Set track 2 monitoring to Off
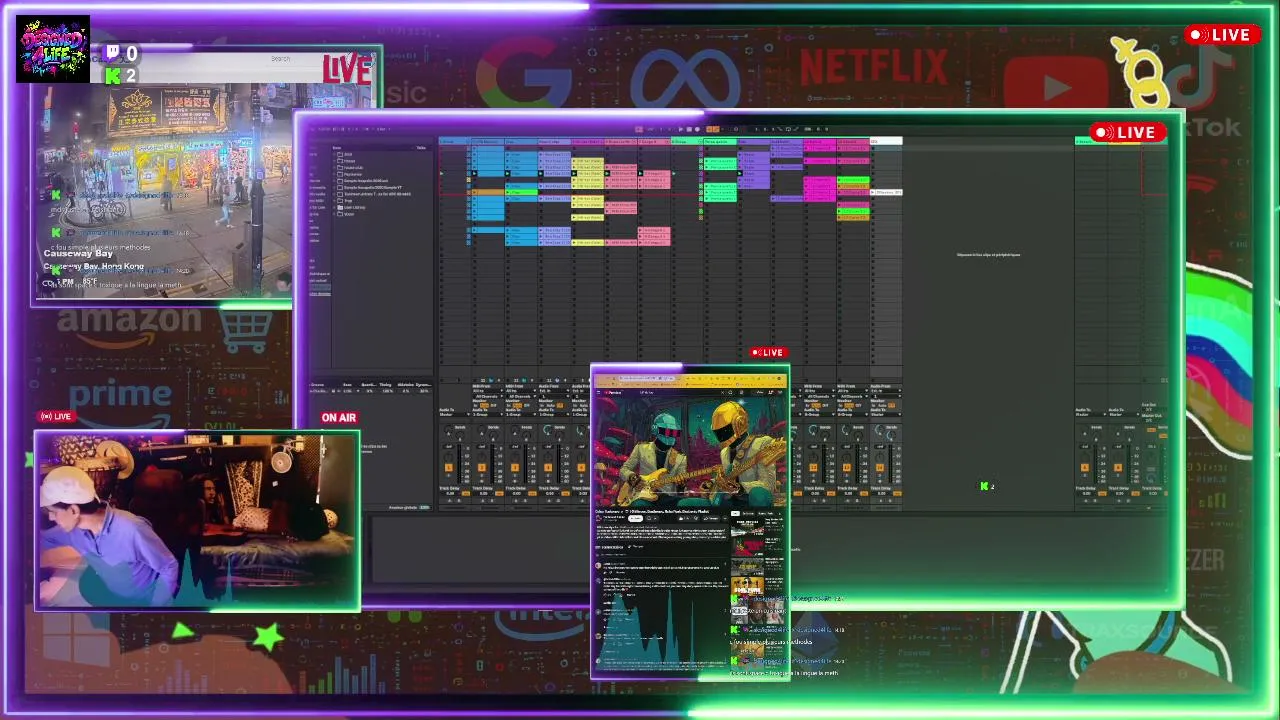 (x=494, y=405)
